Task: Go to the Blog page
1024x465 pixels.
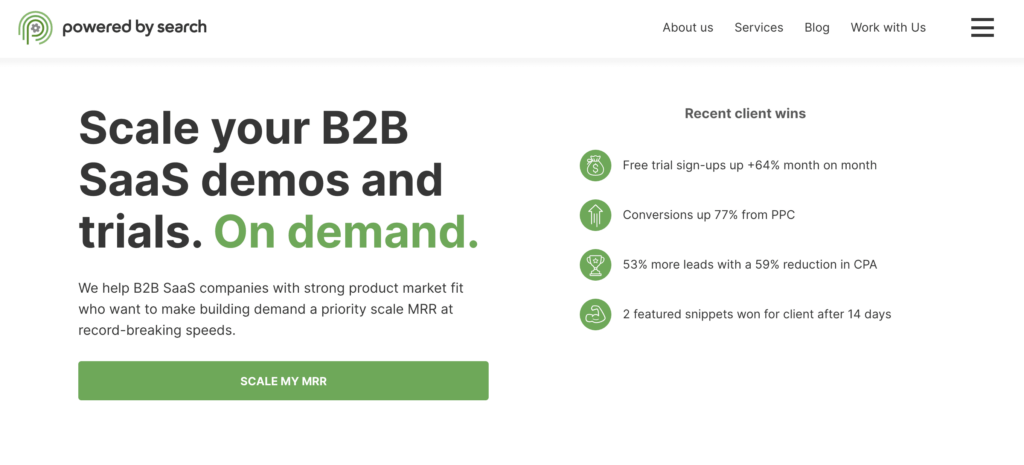Action: click(817, 27)
